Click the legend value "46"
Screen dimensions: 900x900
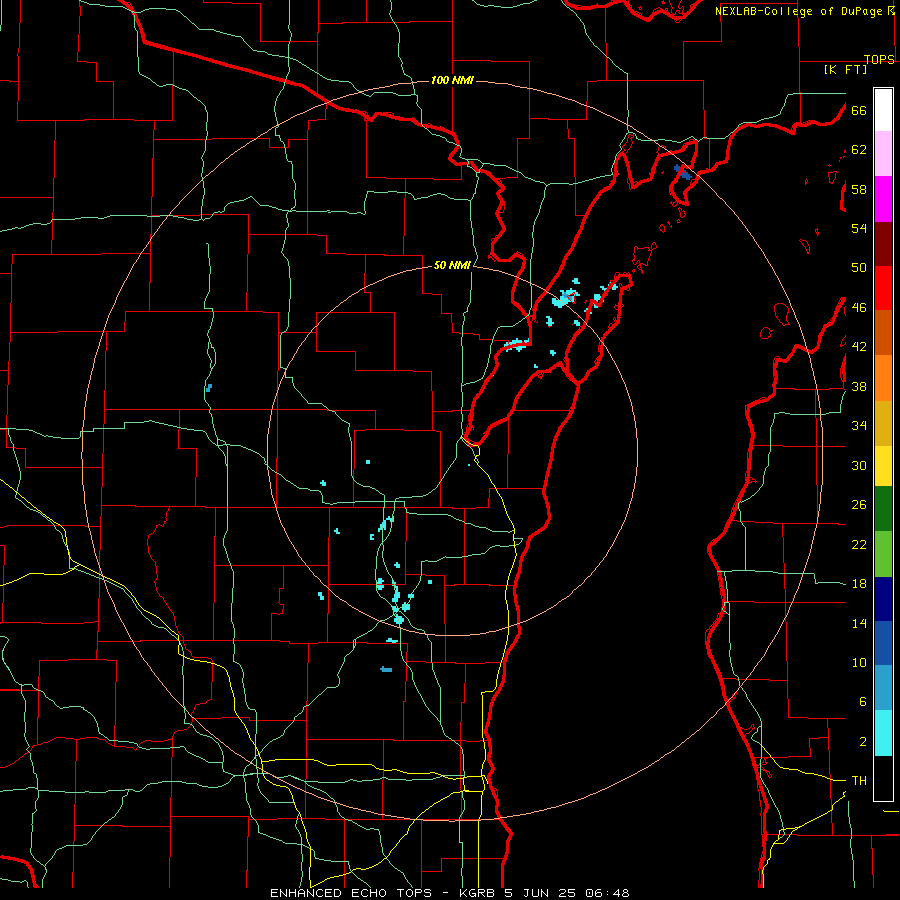(859, 308)
